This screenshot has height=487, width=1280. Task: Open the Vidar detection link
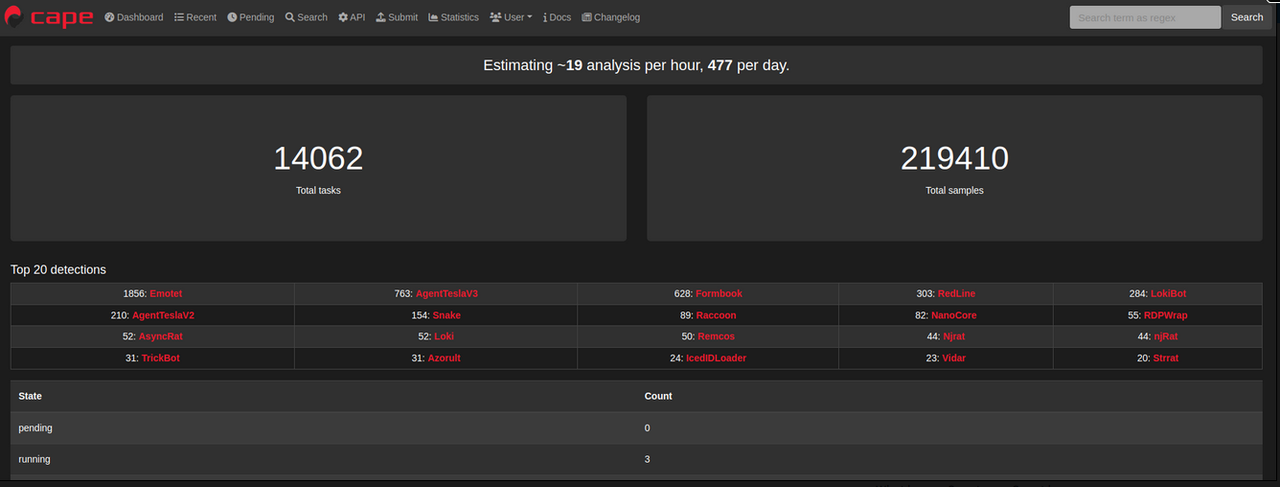click(x=954, y=358)
